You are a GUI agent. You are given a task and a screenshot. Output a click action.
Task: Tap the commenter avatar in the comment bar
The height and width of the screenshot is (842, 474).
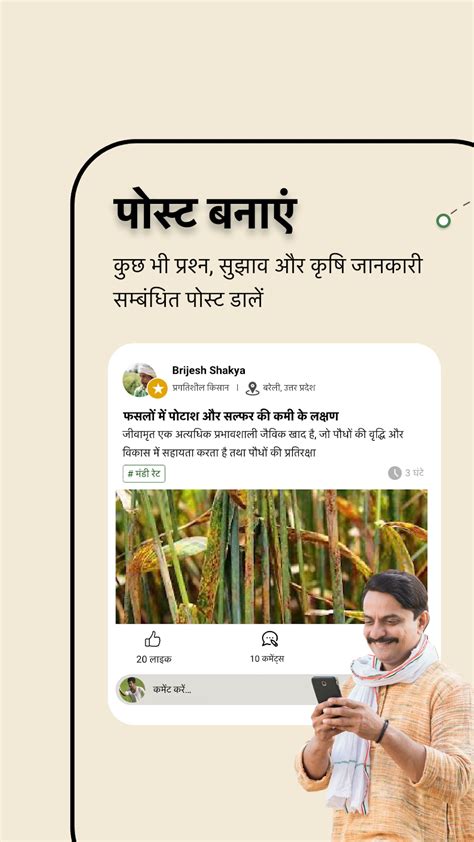(132, 689)
